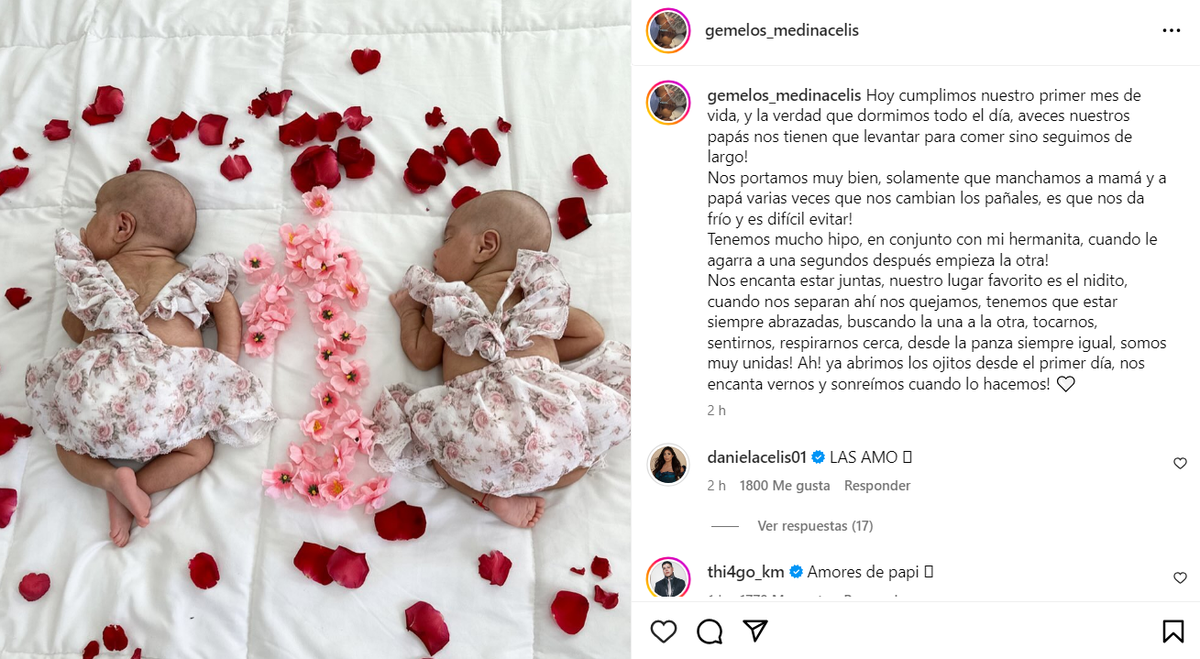Image resolution: width=1200 pixels, height=659 pixels.
Task: Like thi4go_km's comment with small heart
Action: point(1180,578)
